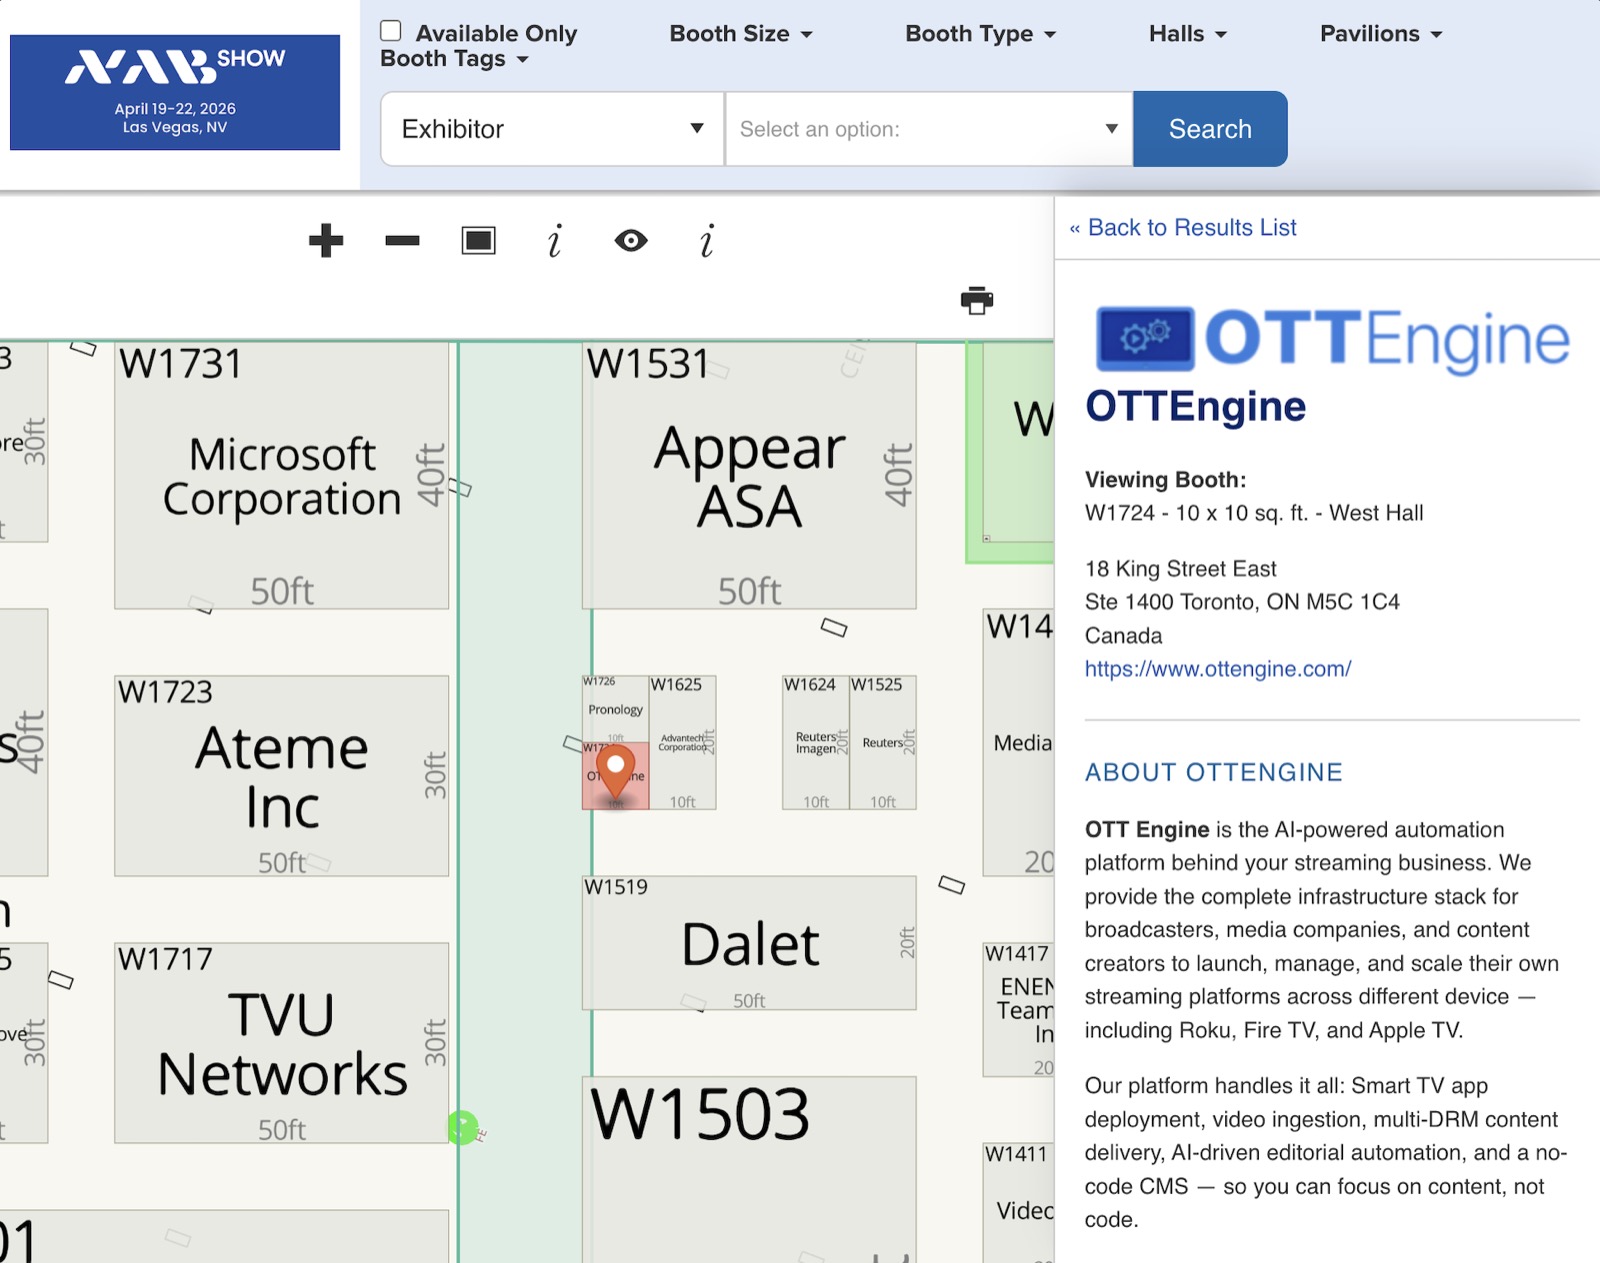Zoom out the floor plan with minus icon
Image resolution: width=1600 pixels, height=1263 pixels.
click(x=402, y=241)
